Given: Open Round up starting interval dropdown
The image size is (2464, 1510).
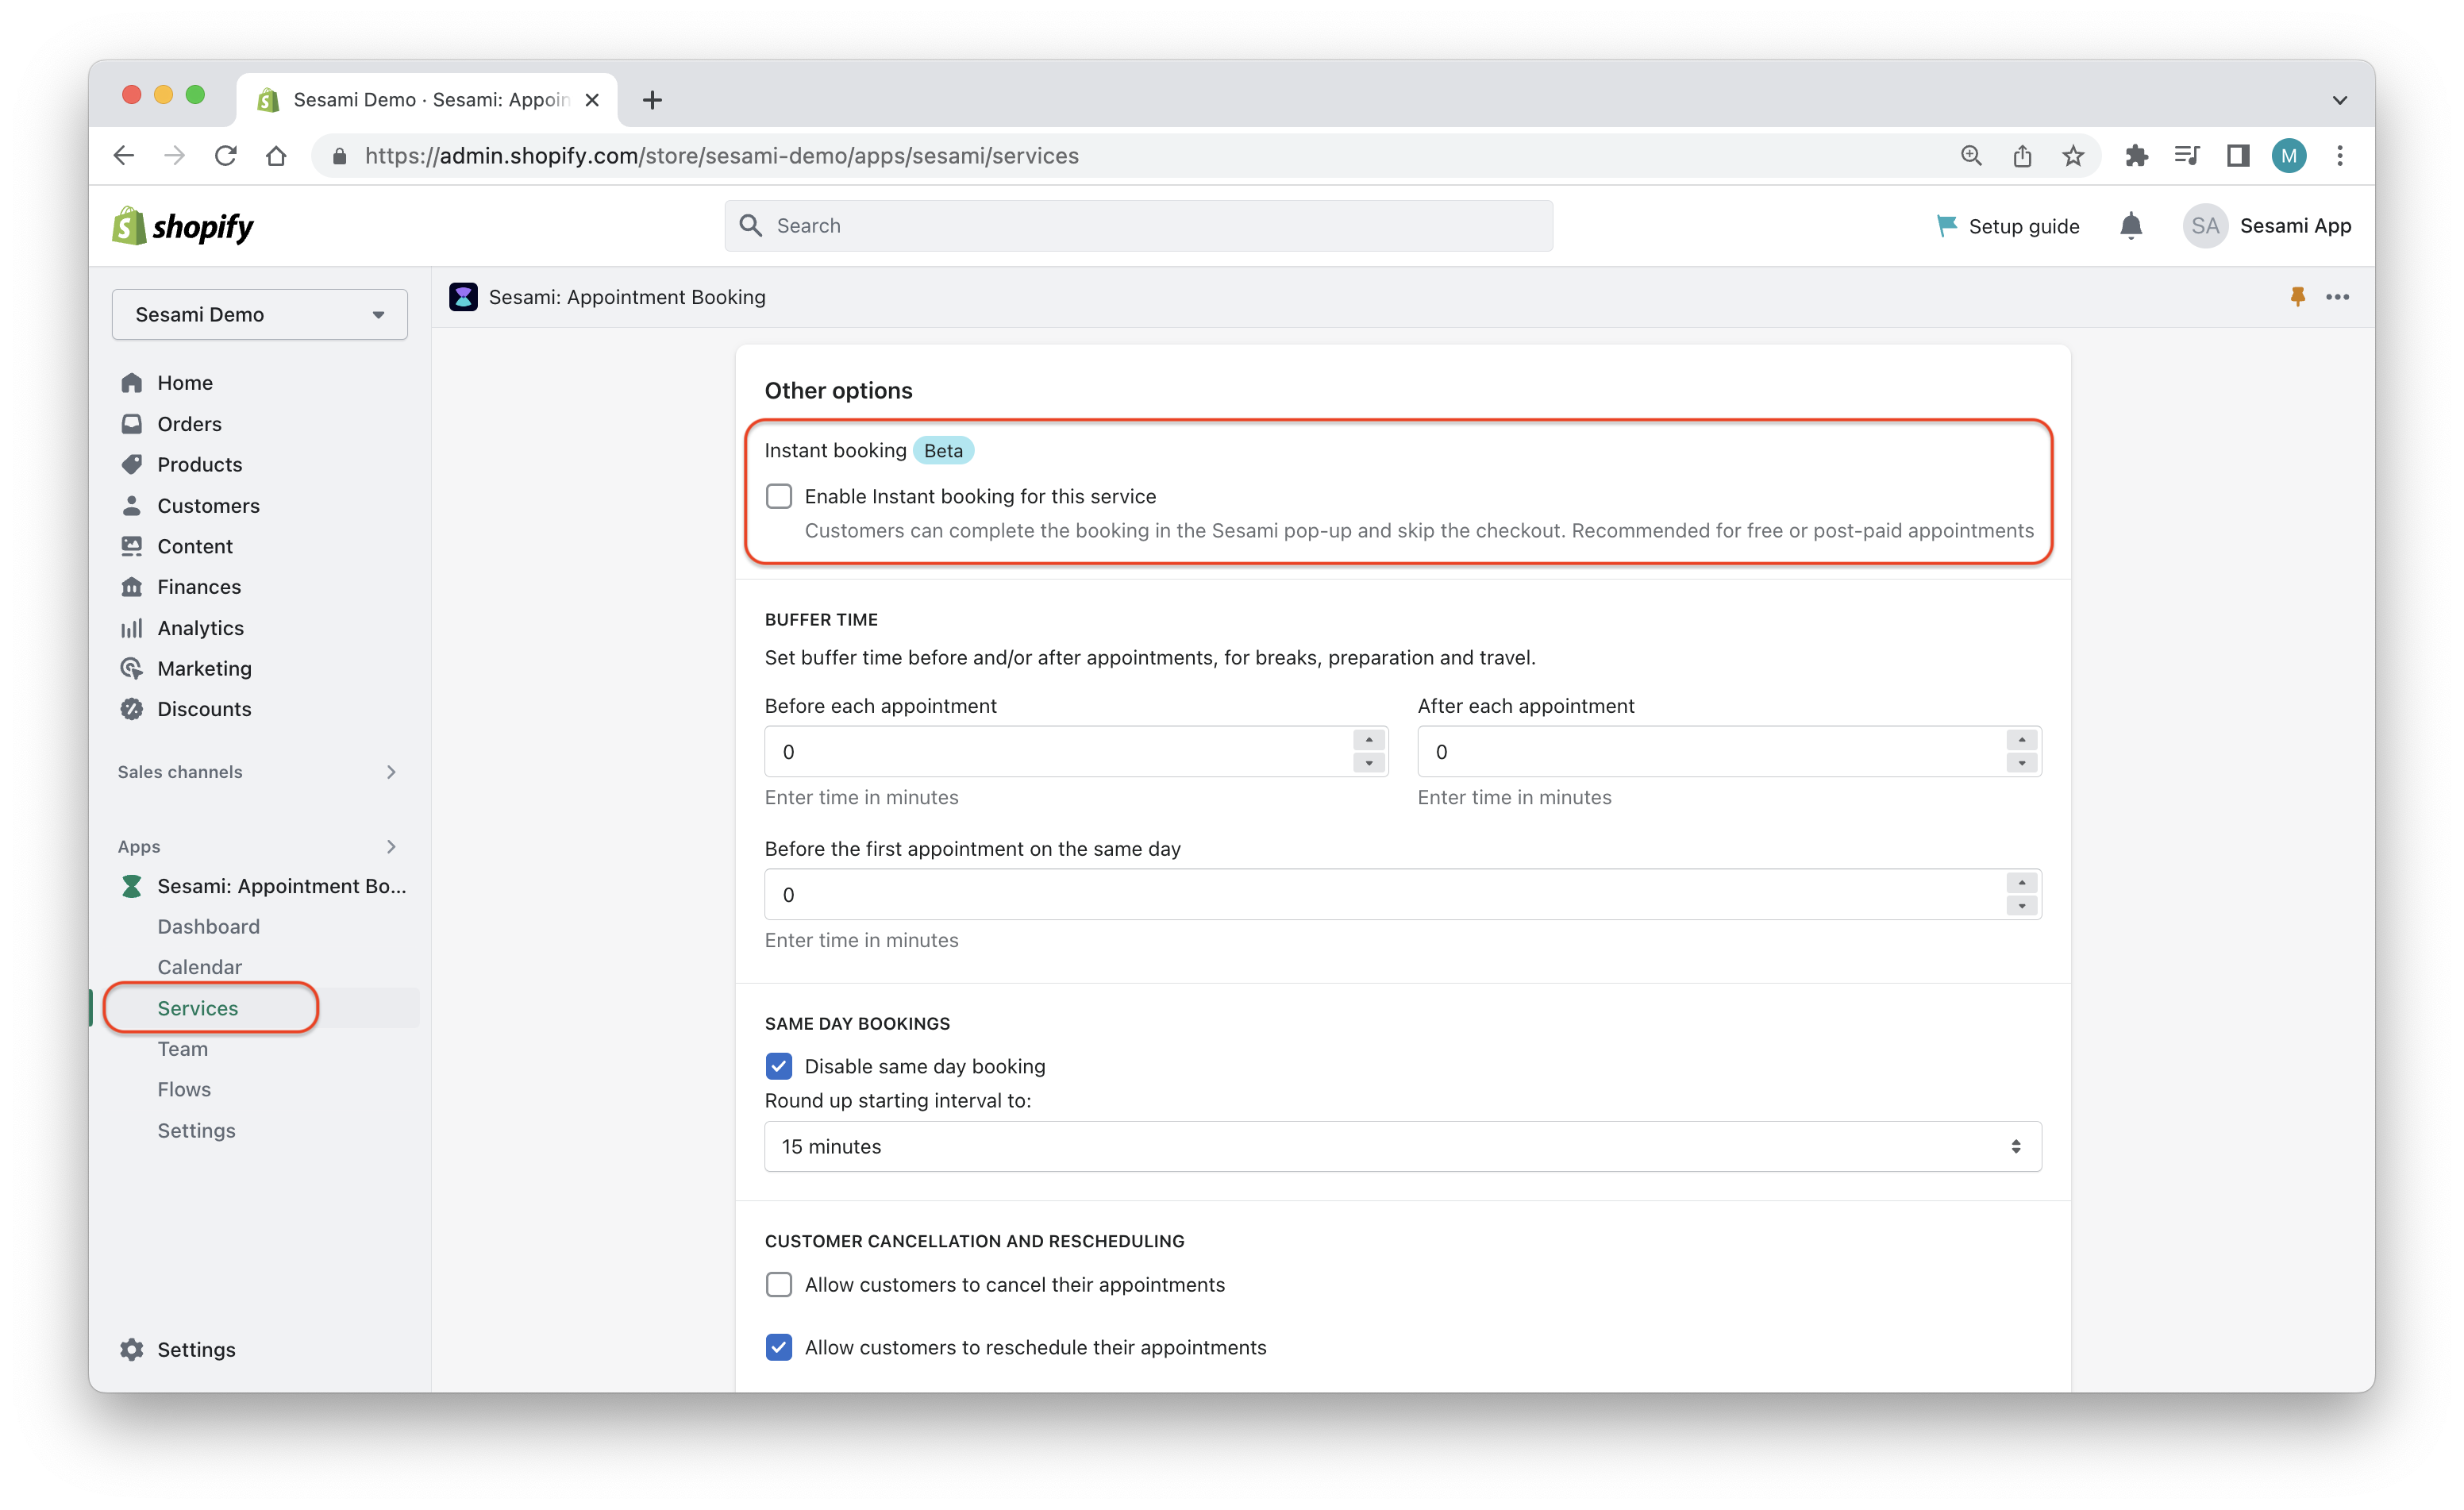Looking at the screenshot, I should [1403, 1146].
